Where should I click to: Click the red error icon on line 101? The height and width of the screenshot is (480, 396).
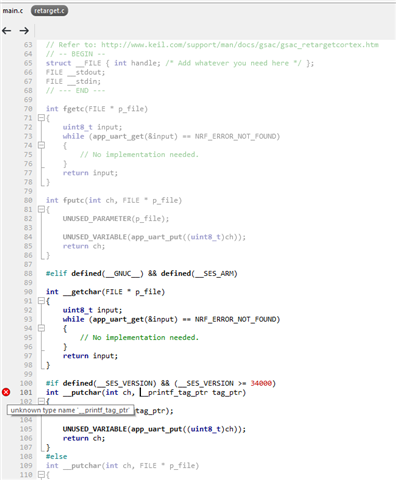tap(6, 392)
